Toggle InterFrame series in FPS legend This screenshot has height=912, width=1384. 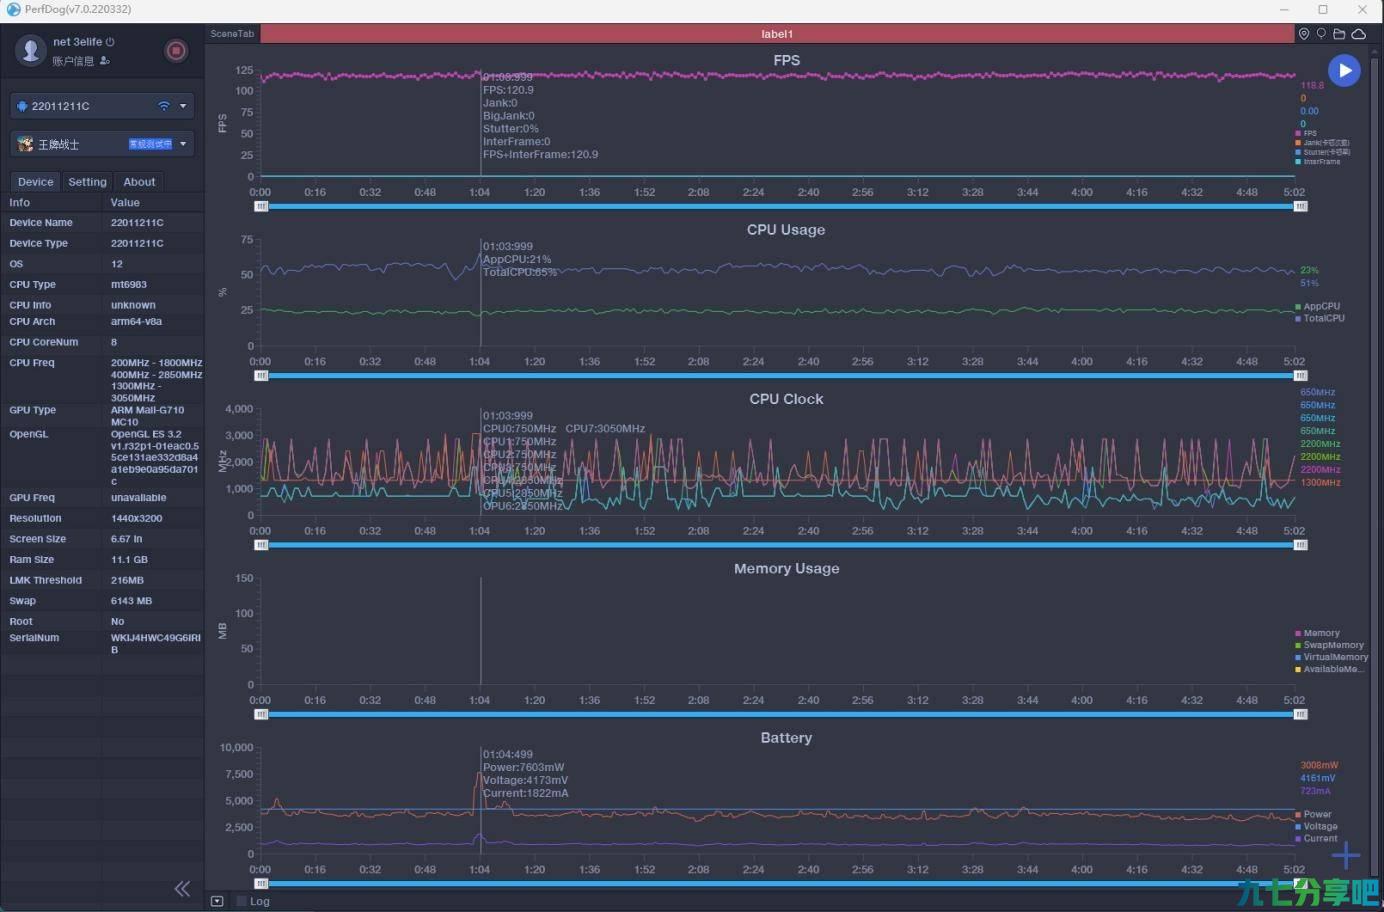1317,161
